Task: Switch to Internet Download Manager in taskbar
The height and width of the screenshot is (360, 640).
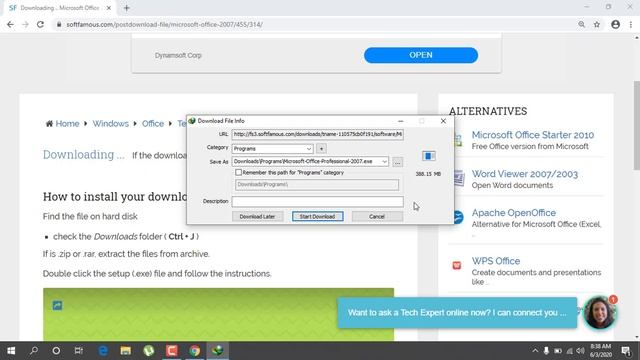Action: tap(218, 351)
